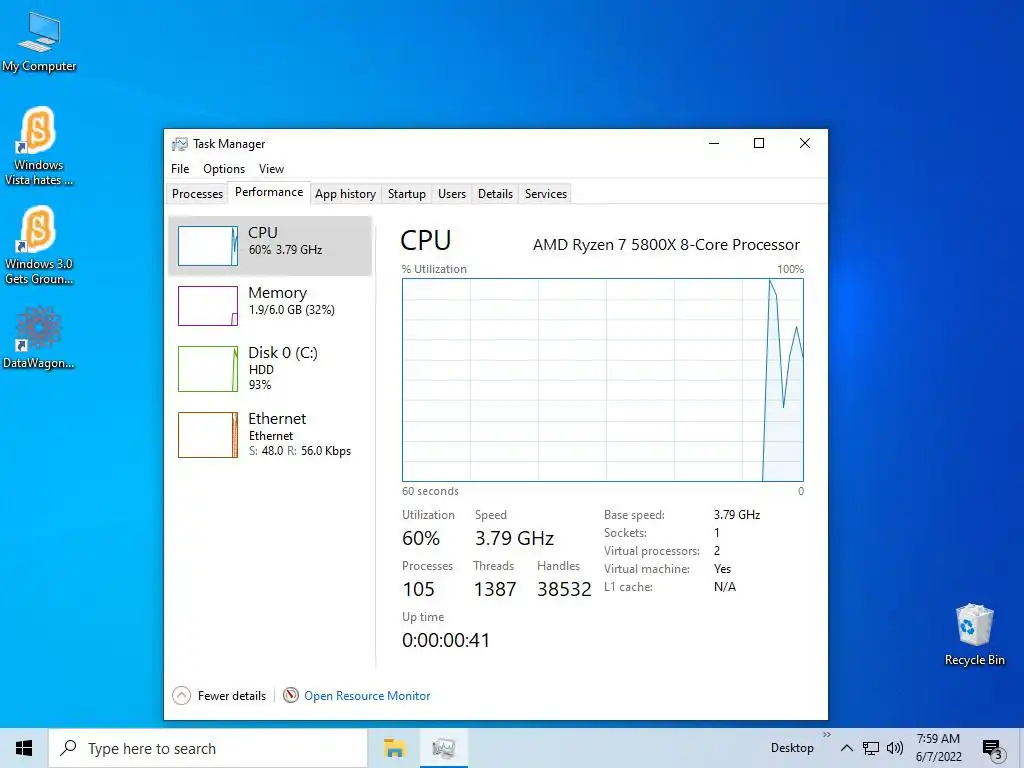Click the 'AMD Ryzen 7 5800X 8-Core Processor' text

coord(666,245)
